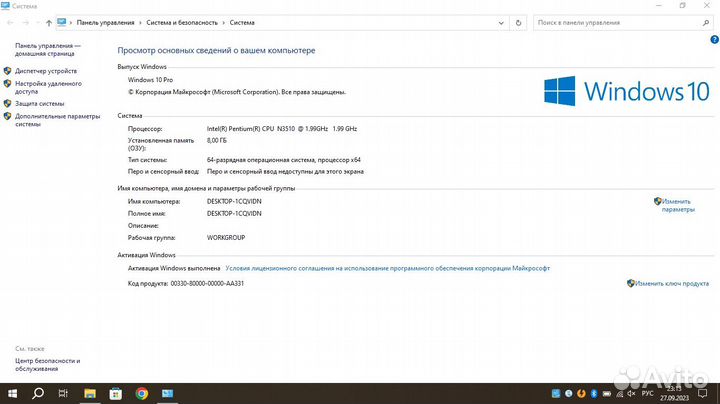Click installed memory value '8,00 ГБ'
The width and height of the screenshot is (720, 404).
[x=217, y=140]
